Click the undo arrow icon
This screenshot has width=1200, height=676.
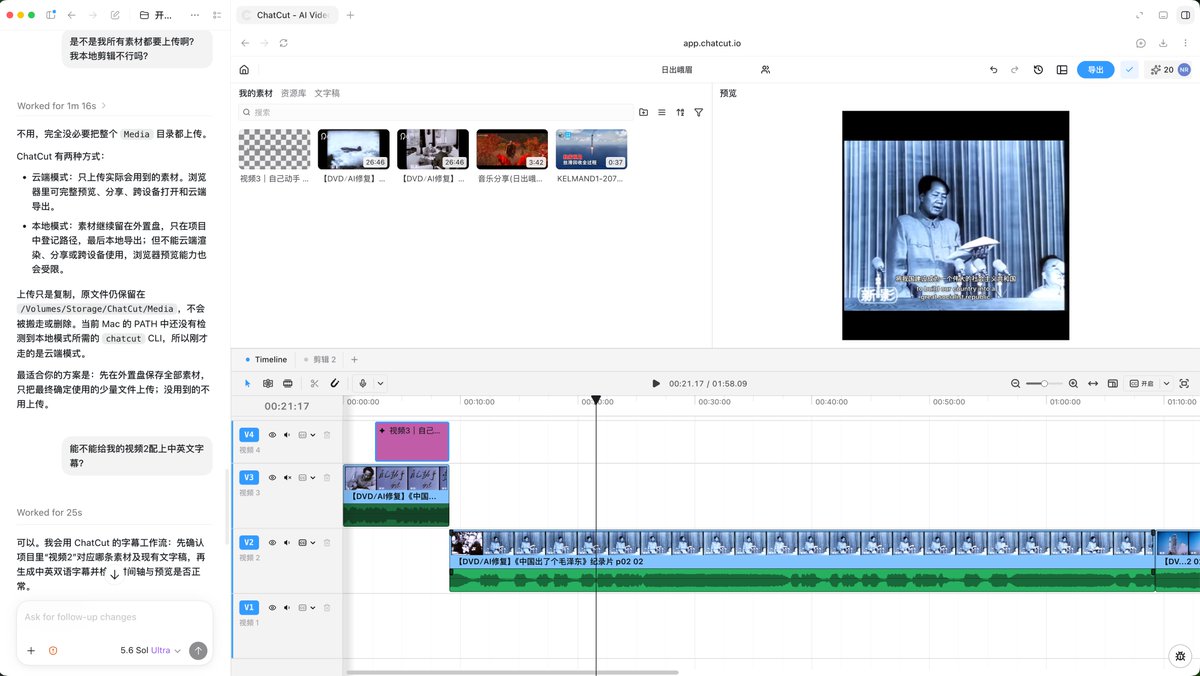[993, 70]
